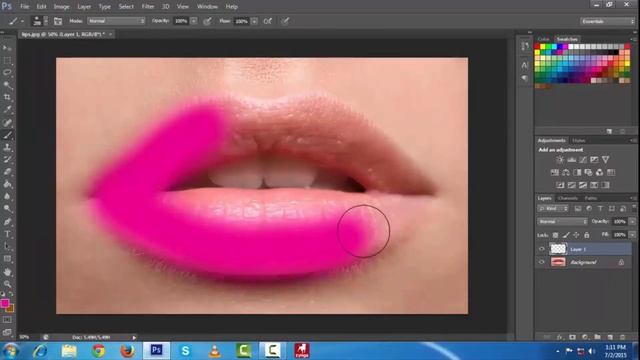Select the Hand tool
This screenshot has width=640, height=360.
7,271
